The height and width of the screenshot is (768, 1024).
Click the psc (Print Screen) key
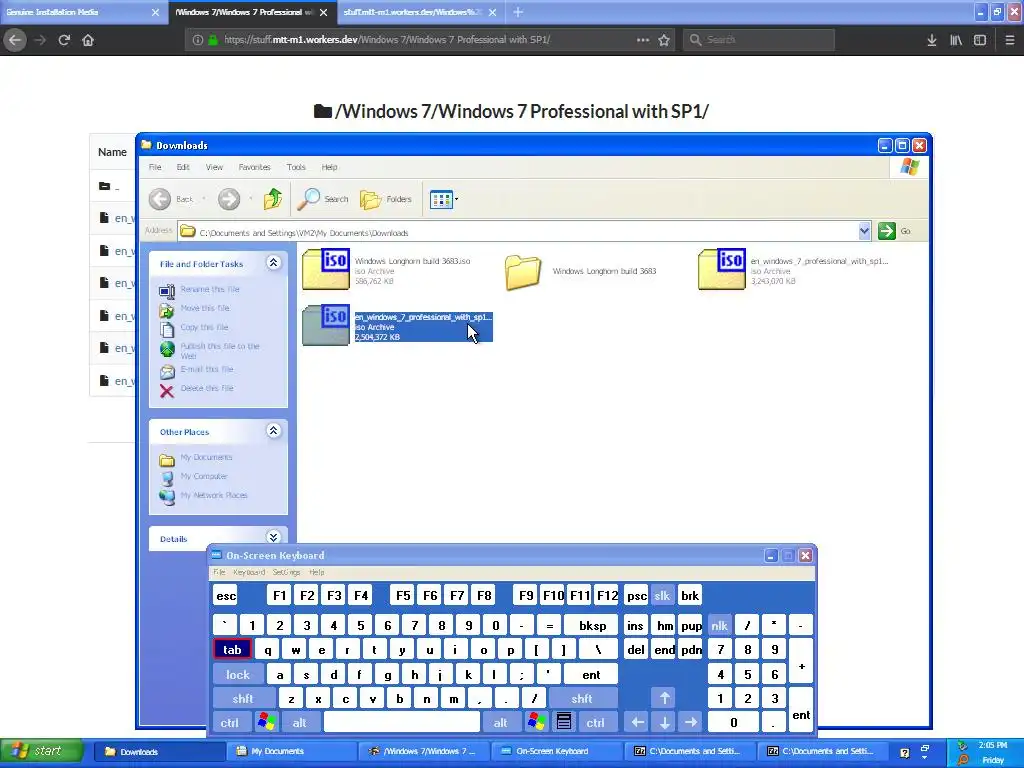pos(636,596)
